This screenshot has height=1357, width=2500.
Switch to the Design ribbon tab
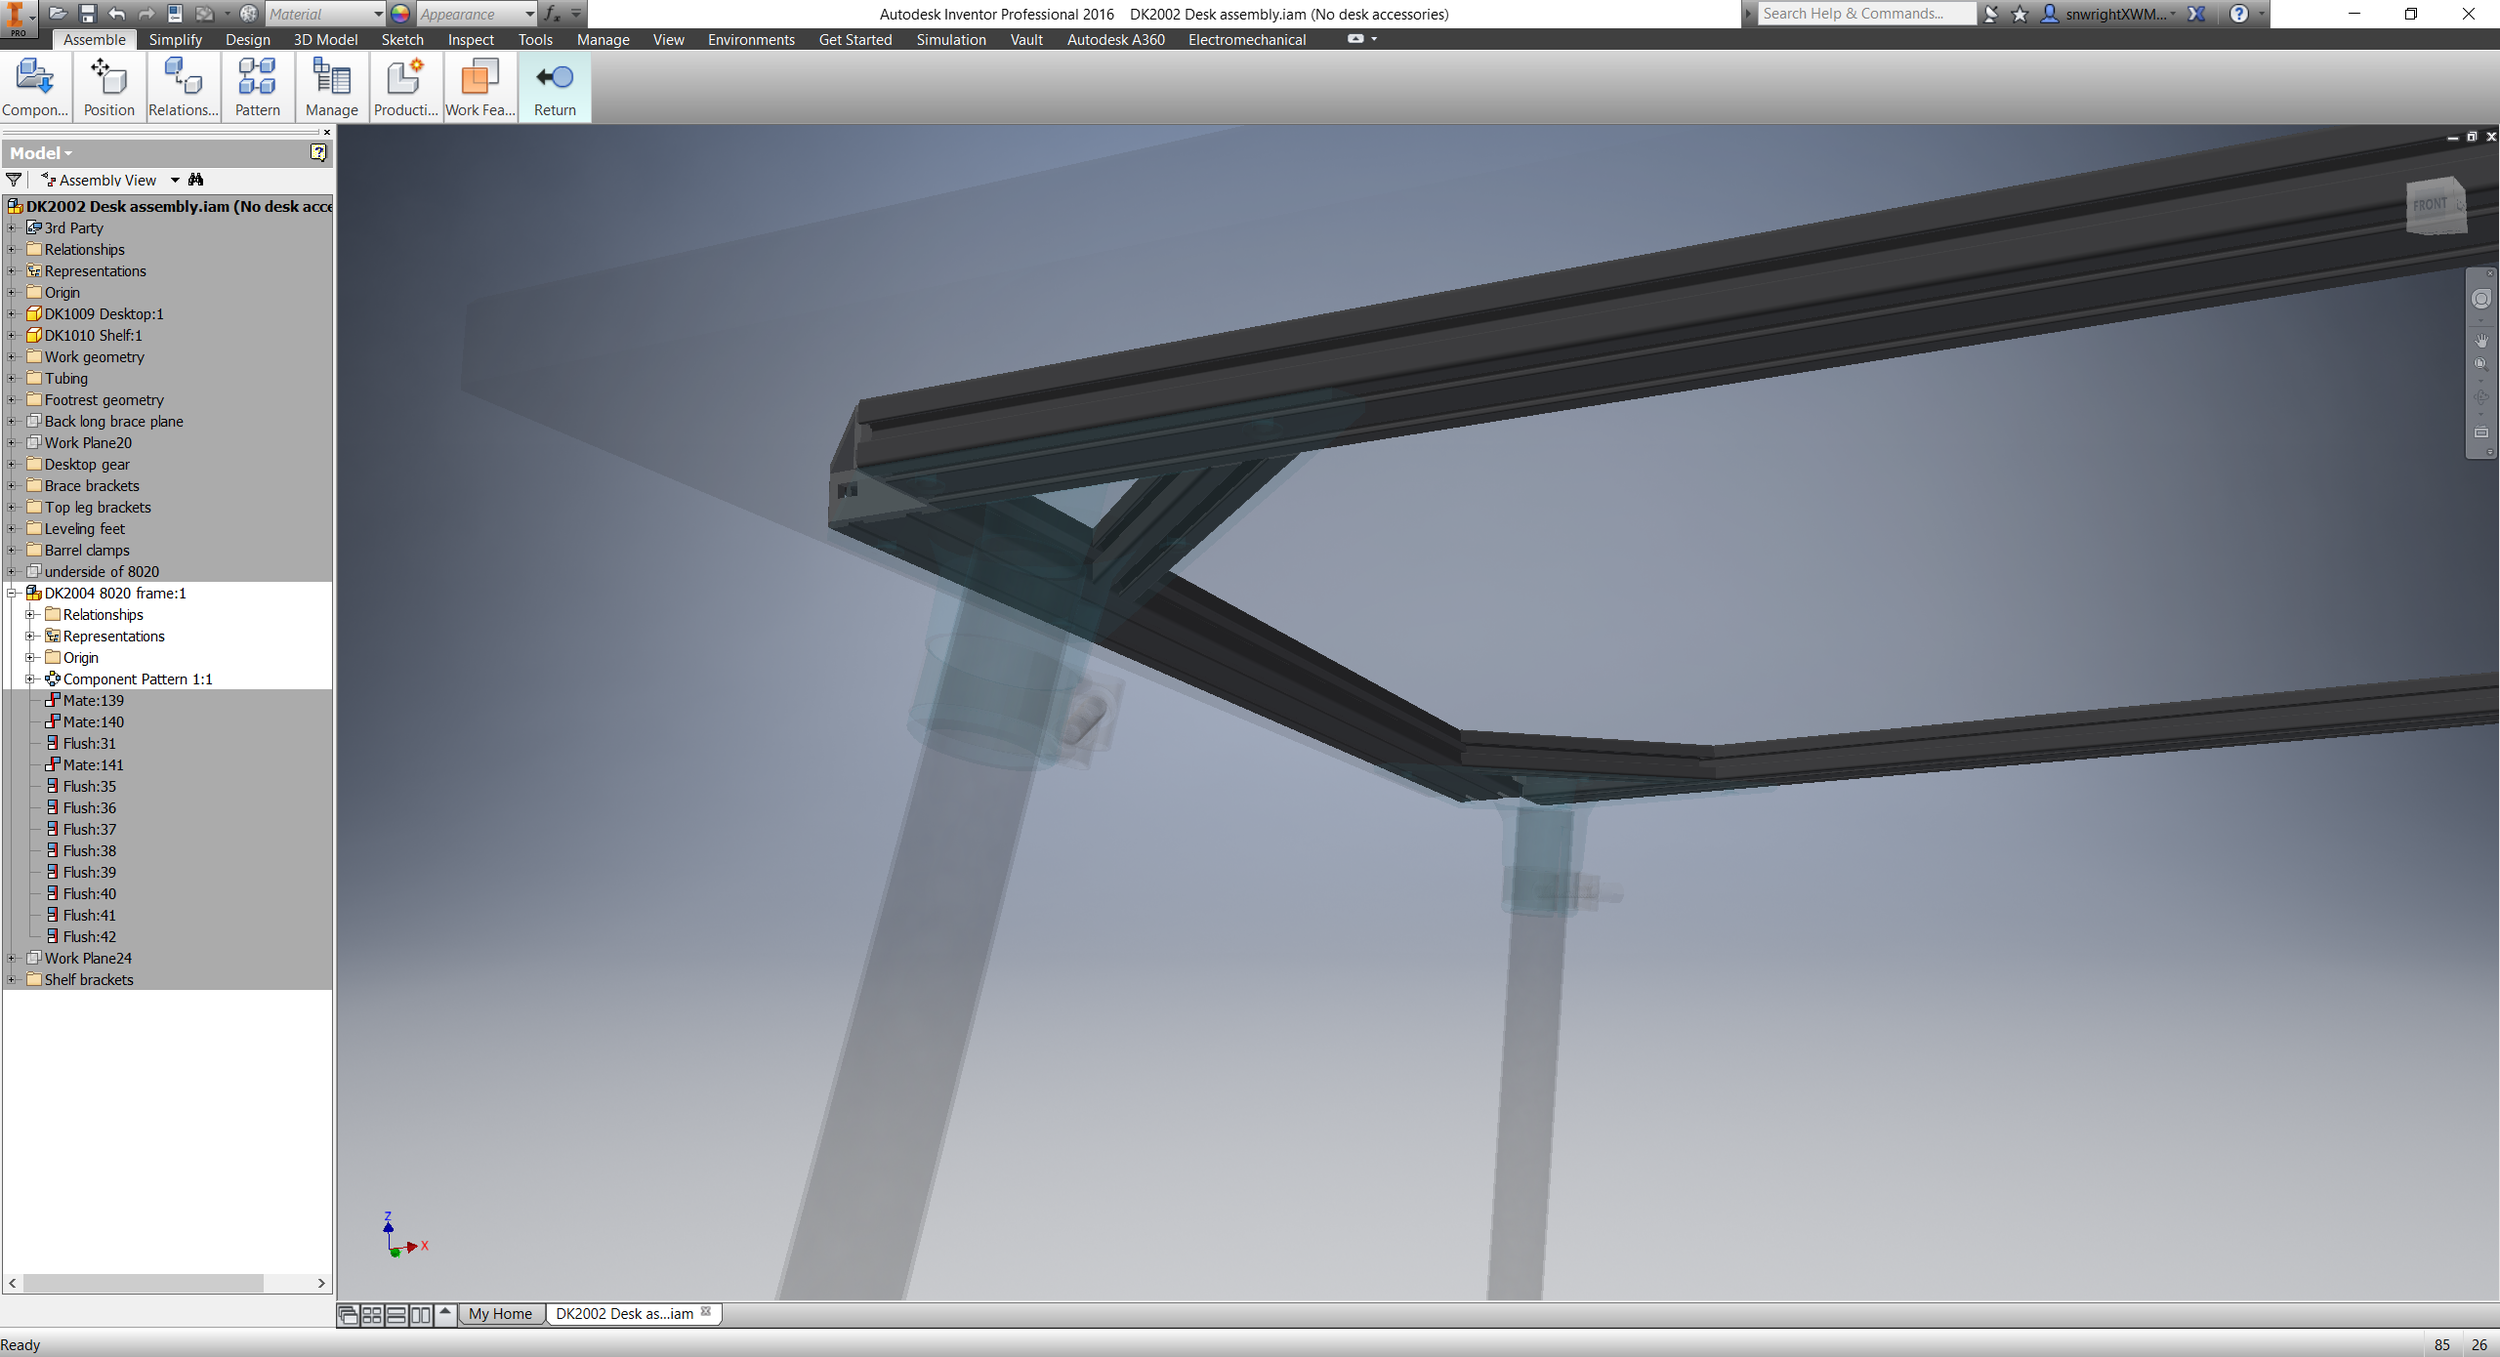247,40
